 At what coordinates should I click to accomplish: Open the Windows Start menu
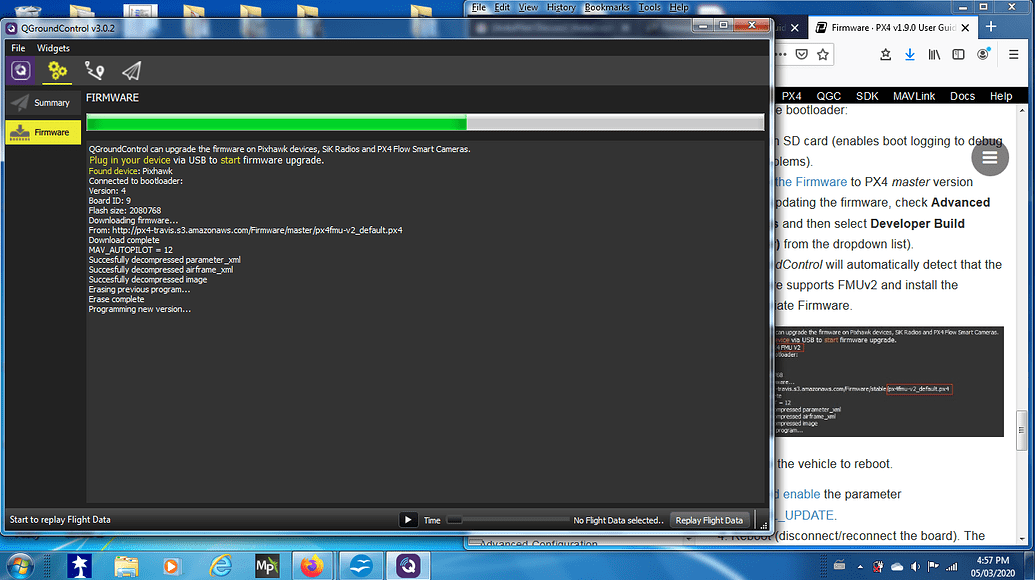(20, 566)
